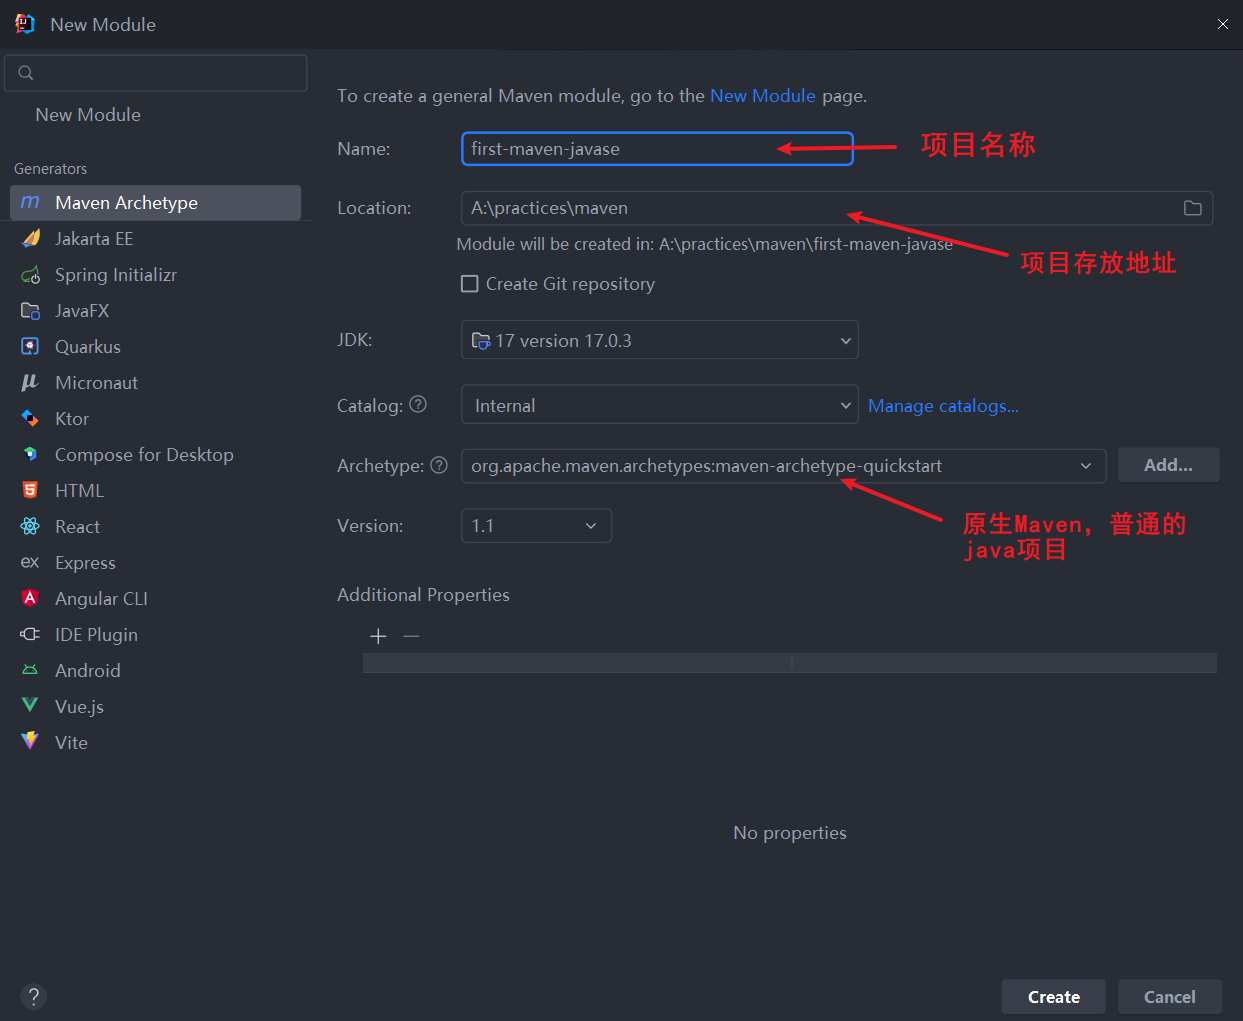The image size is (1243, 1021).
Task: Select the Angular CLI generator label
Action: click(101, 598)
